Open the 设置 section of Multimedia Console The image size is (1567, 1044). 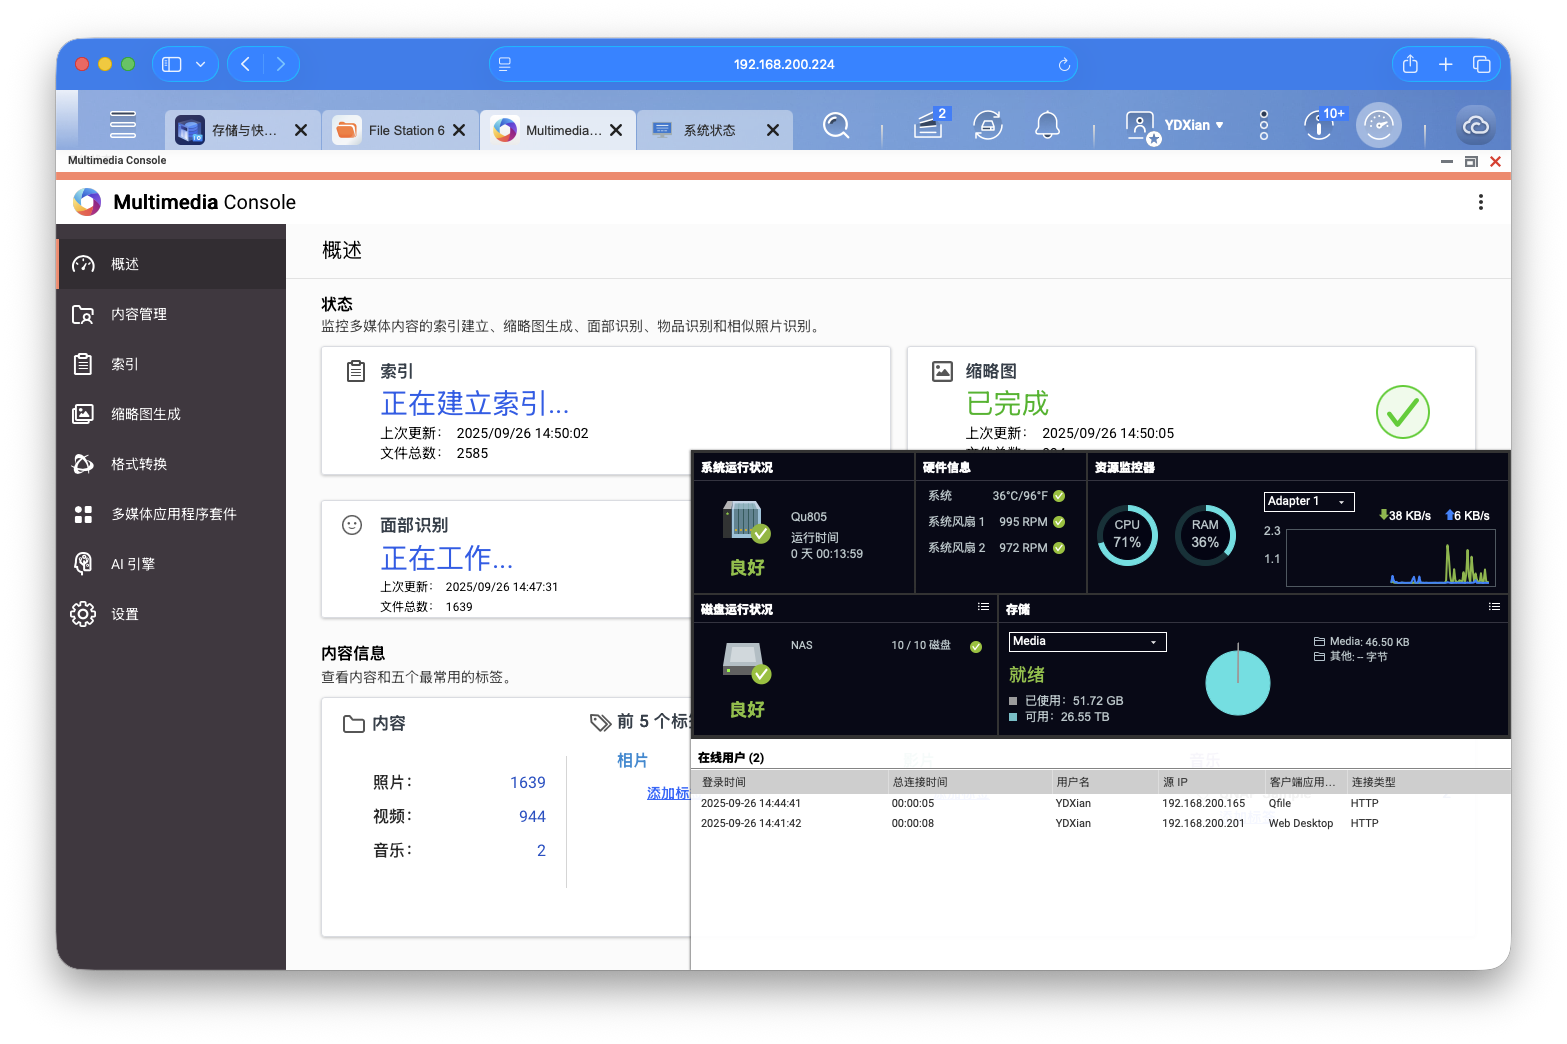(x=126, y=613)
